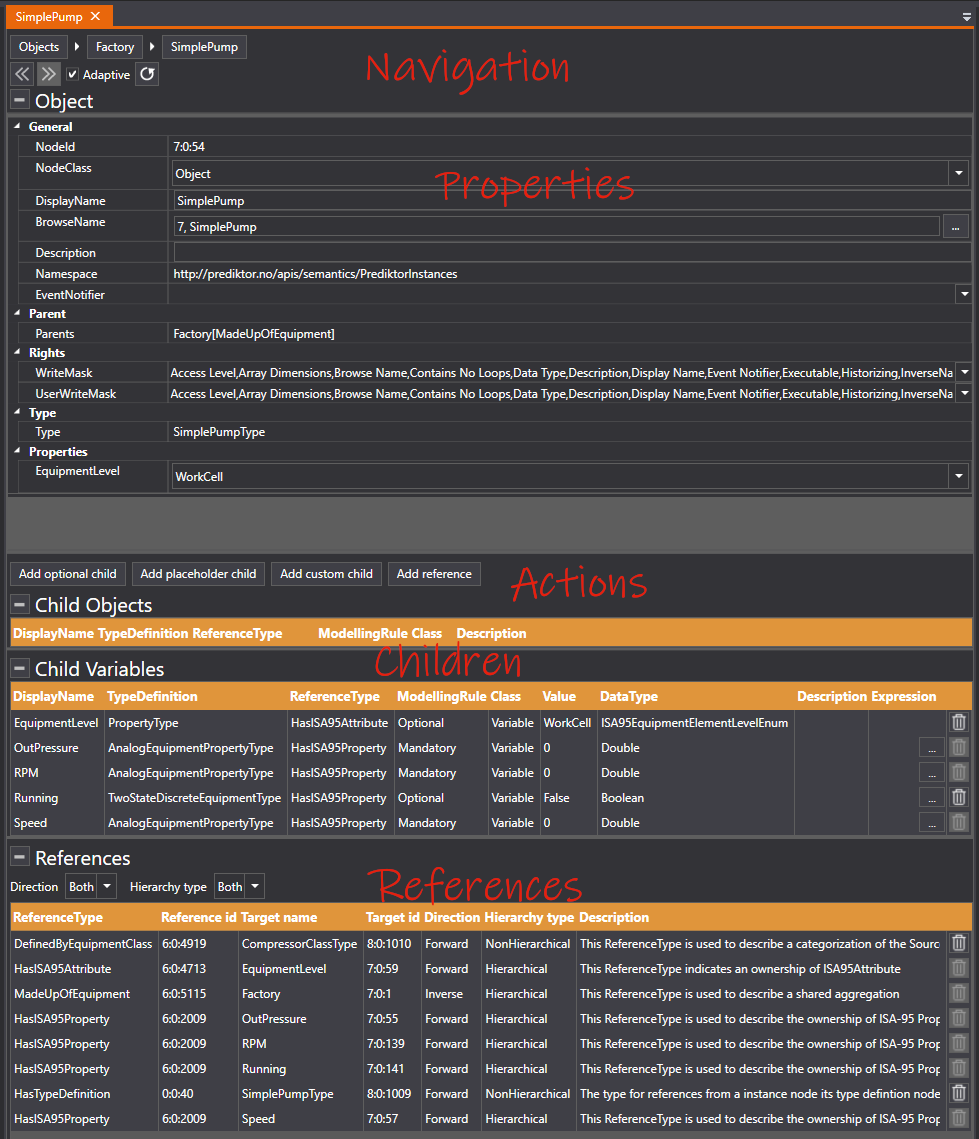
Task: Open expression editor for the OutPressure variable
Action: point(931,747)
